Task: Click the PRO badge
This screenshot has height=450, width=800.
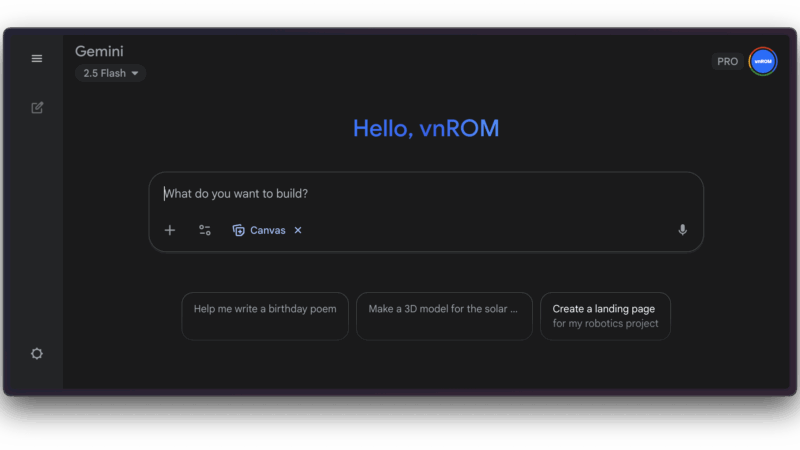Action: coord(727,62)
